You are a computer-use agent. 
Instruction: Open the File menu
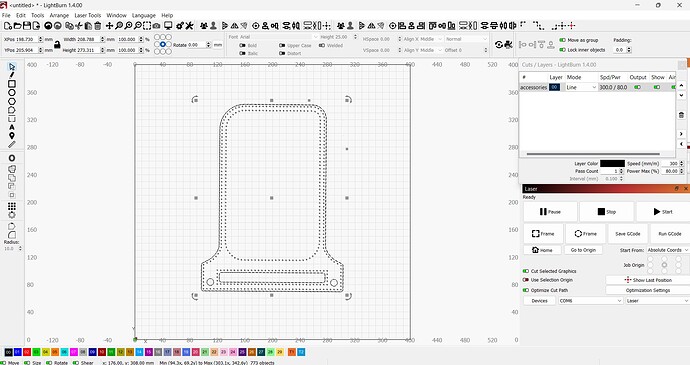click(x=6, y=15)
